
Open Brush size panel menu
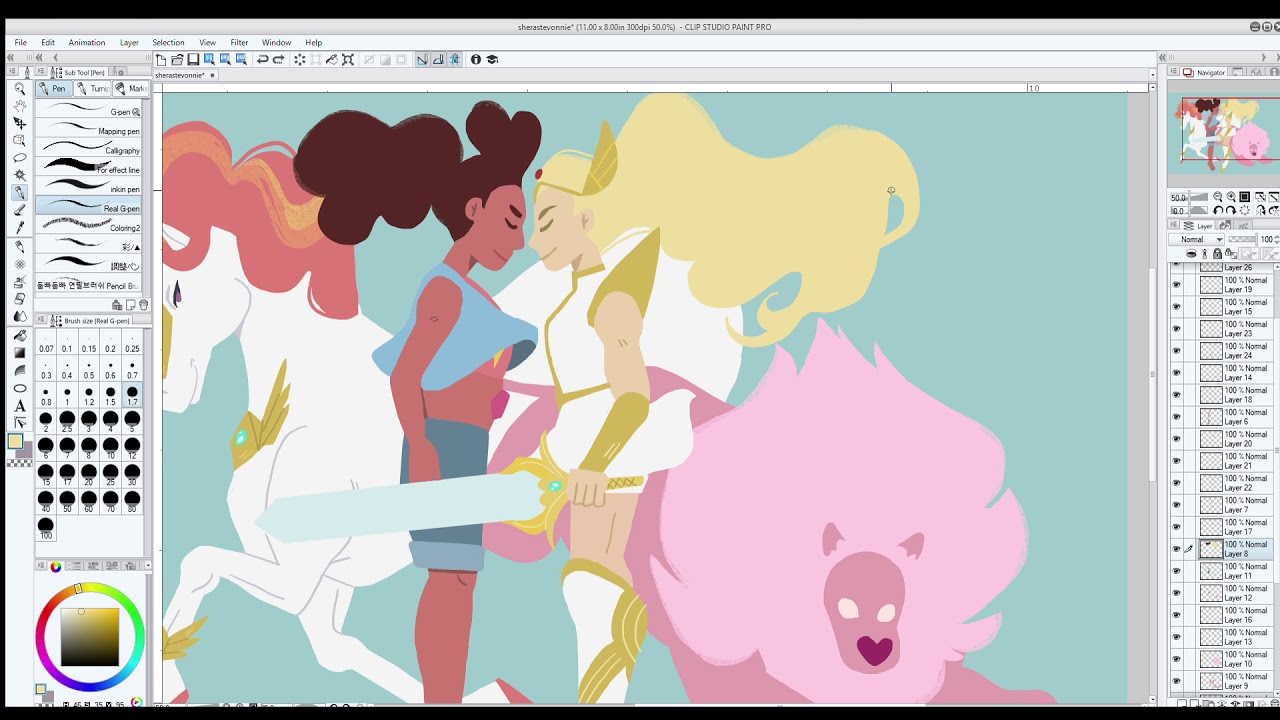click(43, 321)
